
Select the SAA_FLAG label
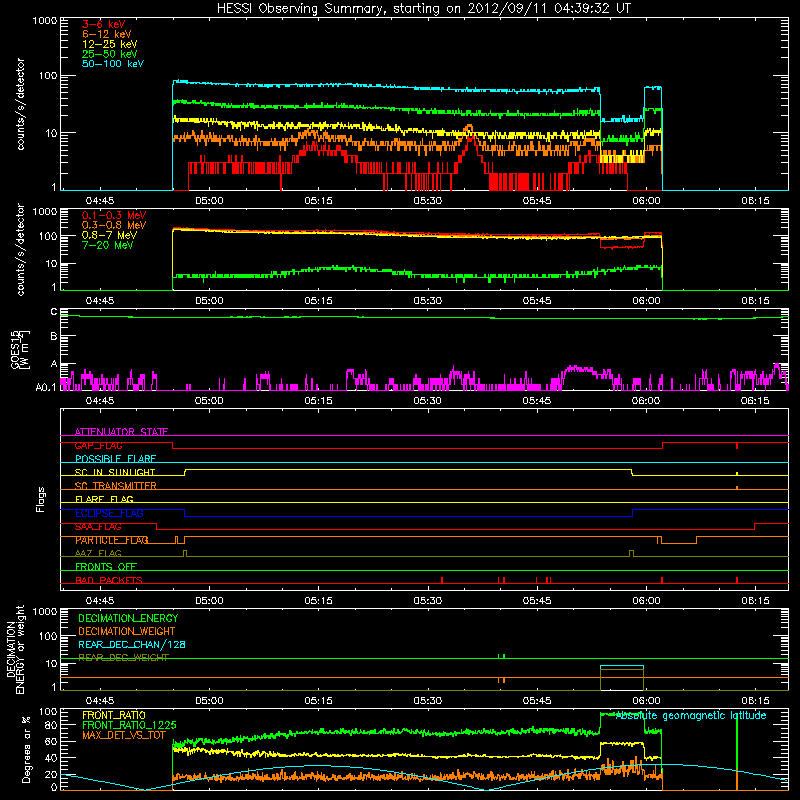click(x=98, y=527)
